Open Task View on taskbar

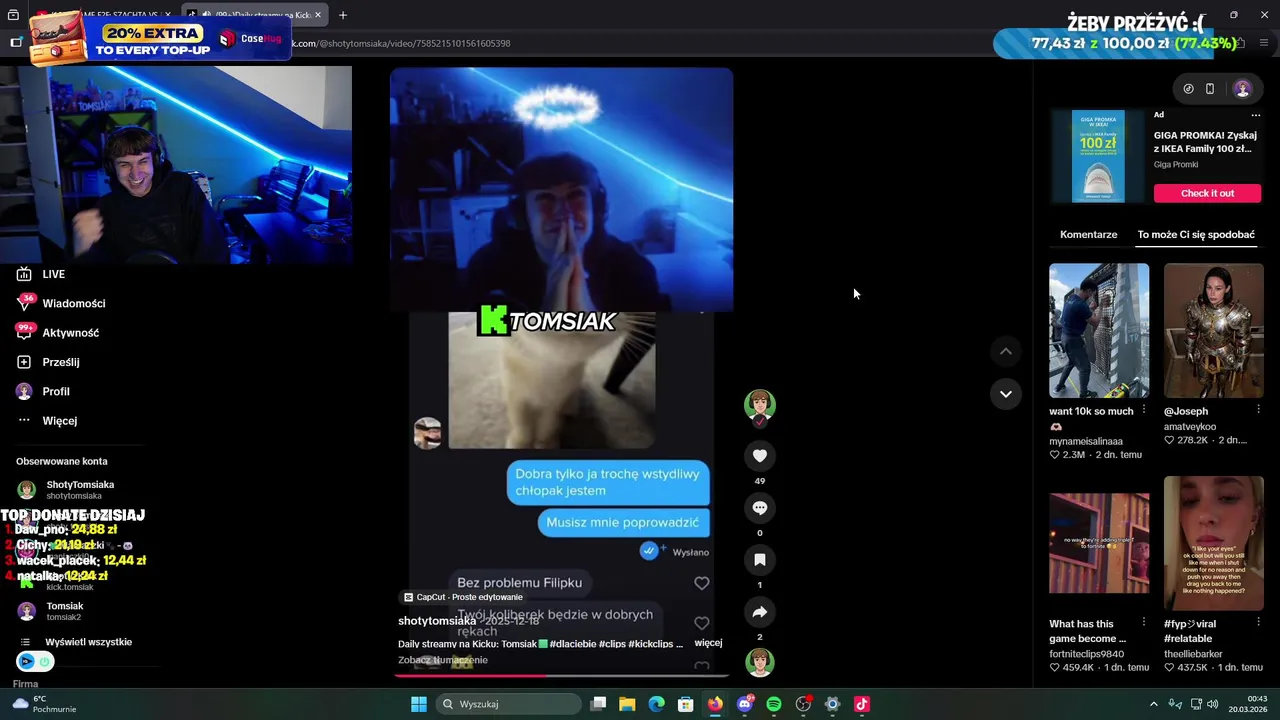(x=598, y=704)
